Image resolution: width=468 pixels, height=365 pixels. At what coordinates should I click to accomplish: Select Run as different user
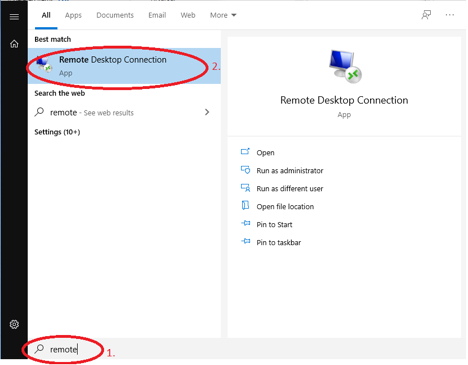click(x=290, y=189)
